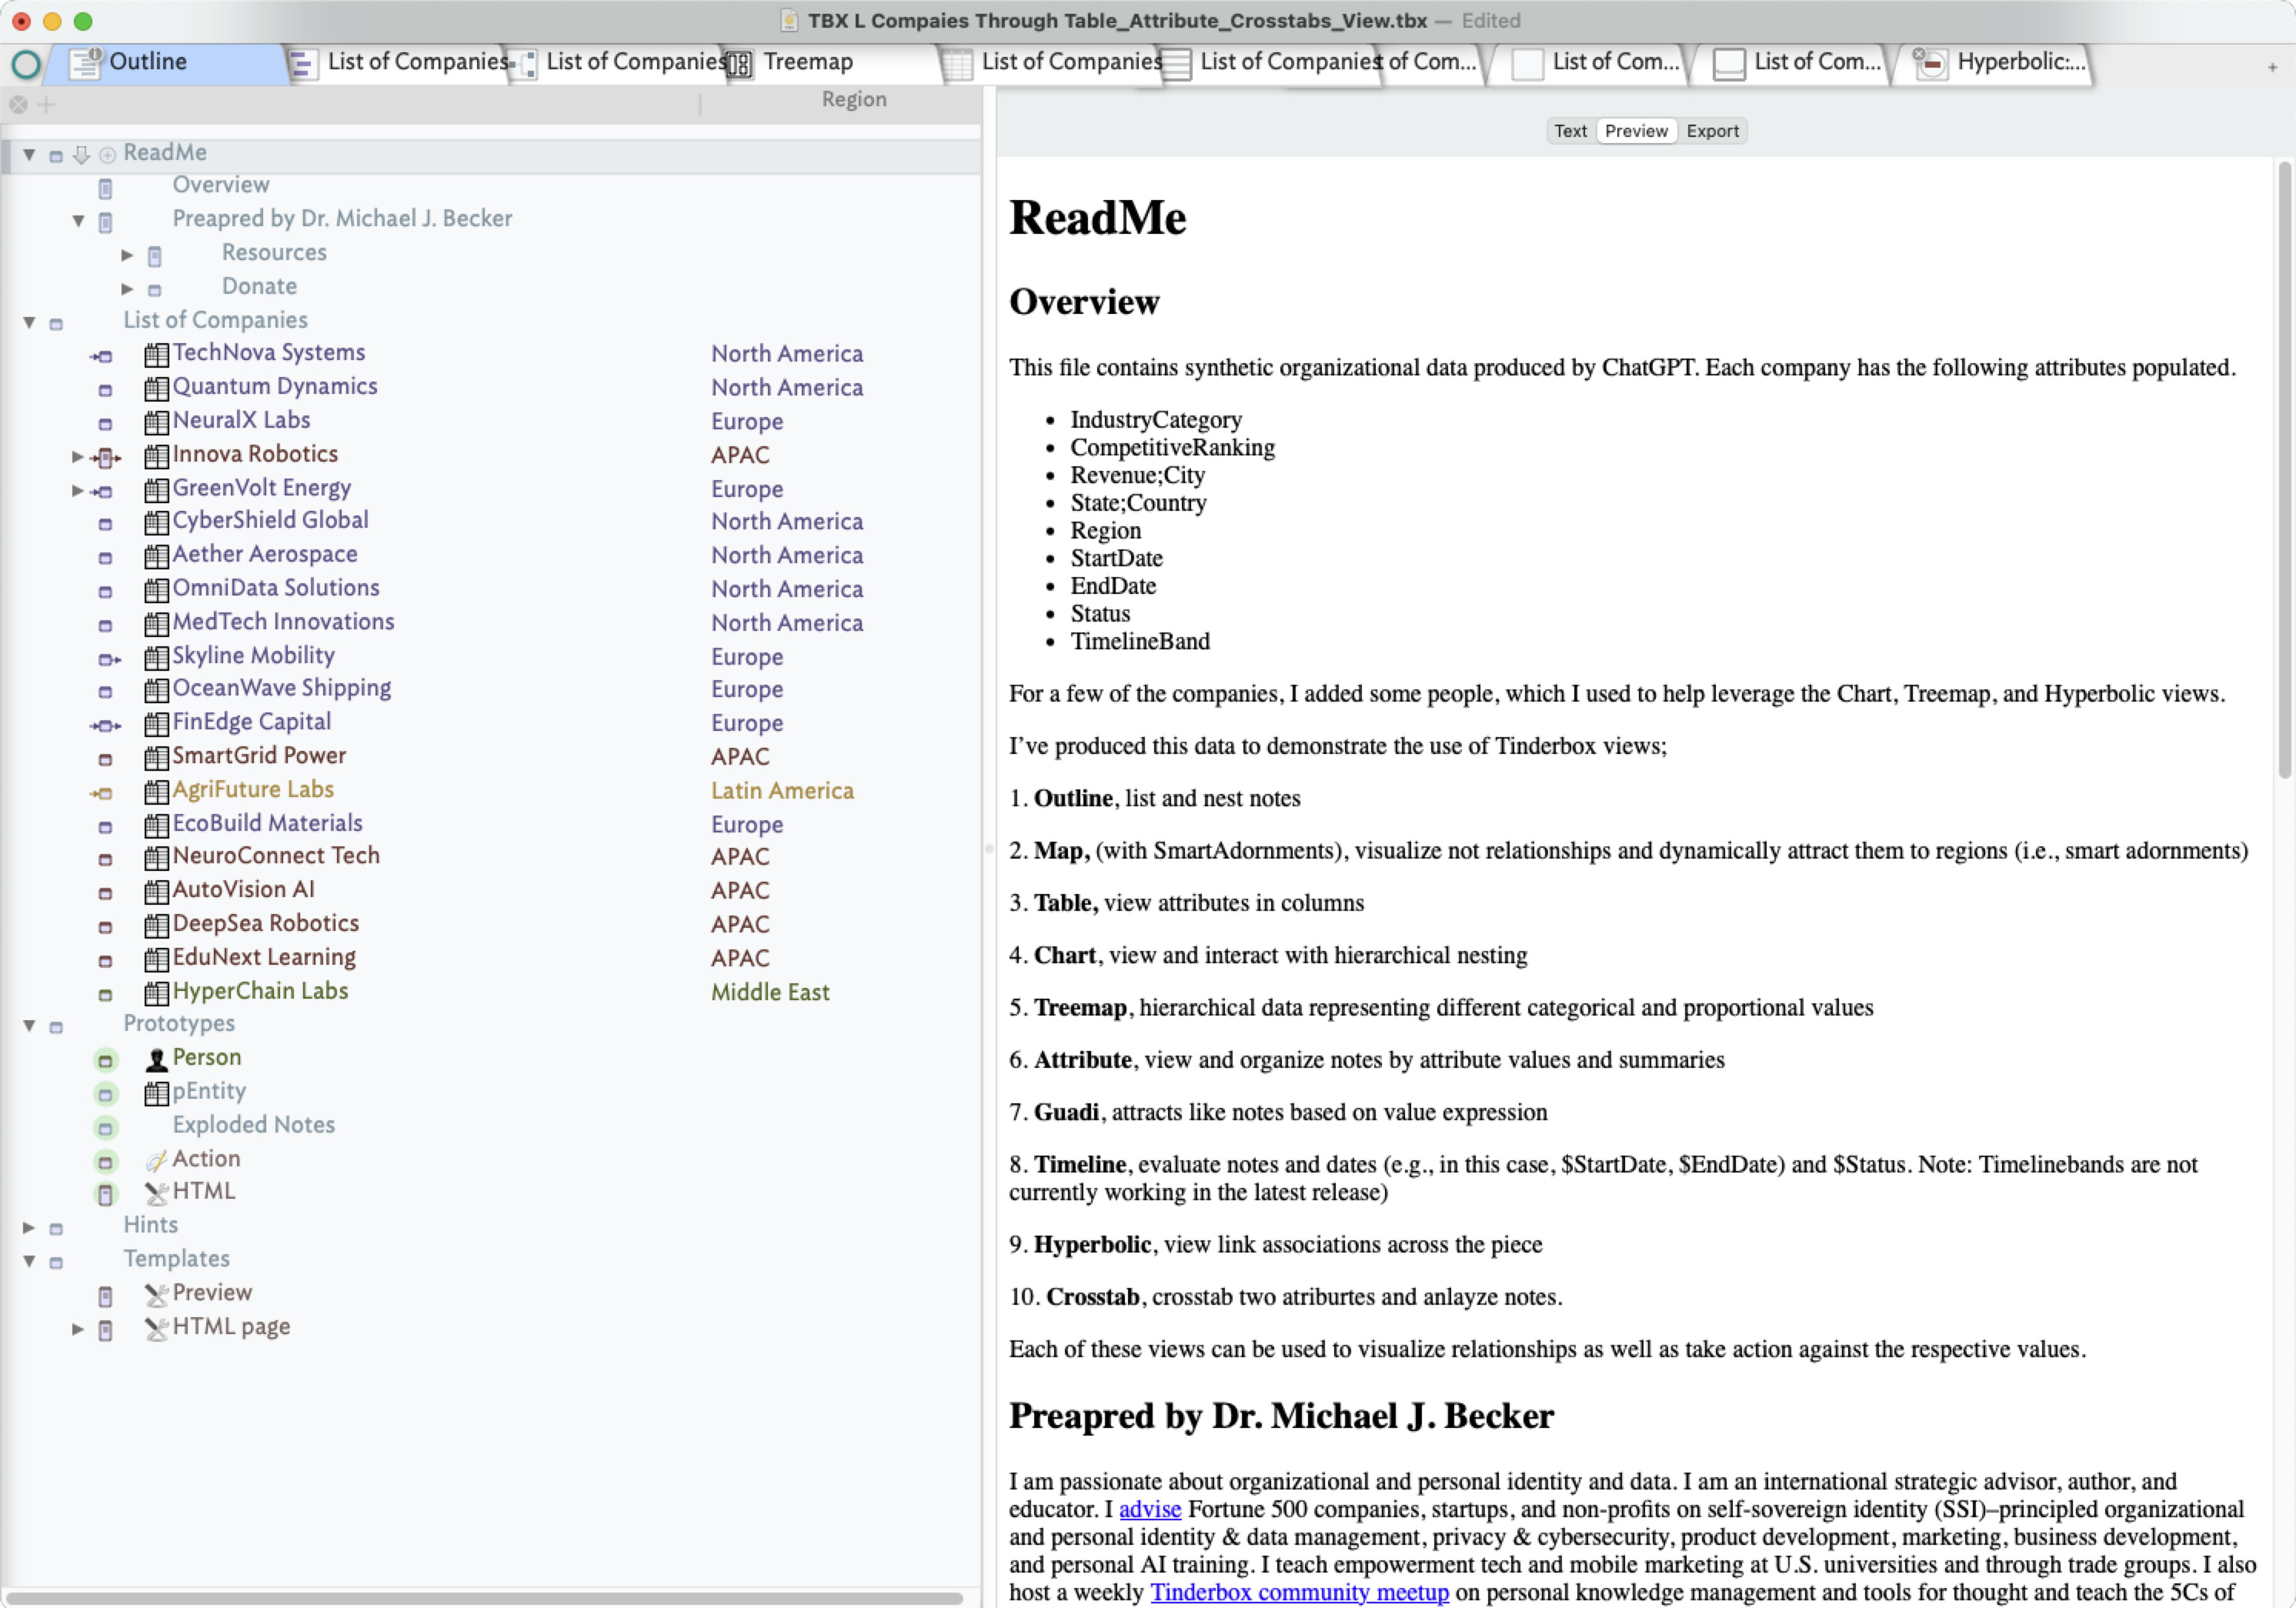This screenshot has width=2296, height=1608.
Task: Collapse the Templates container
Action: [x=29, y=1261]
